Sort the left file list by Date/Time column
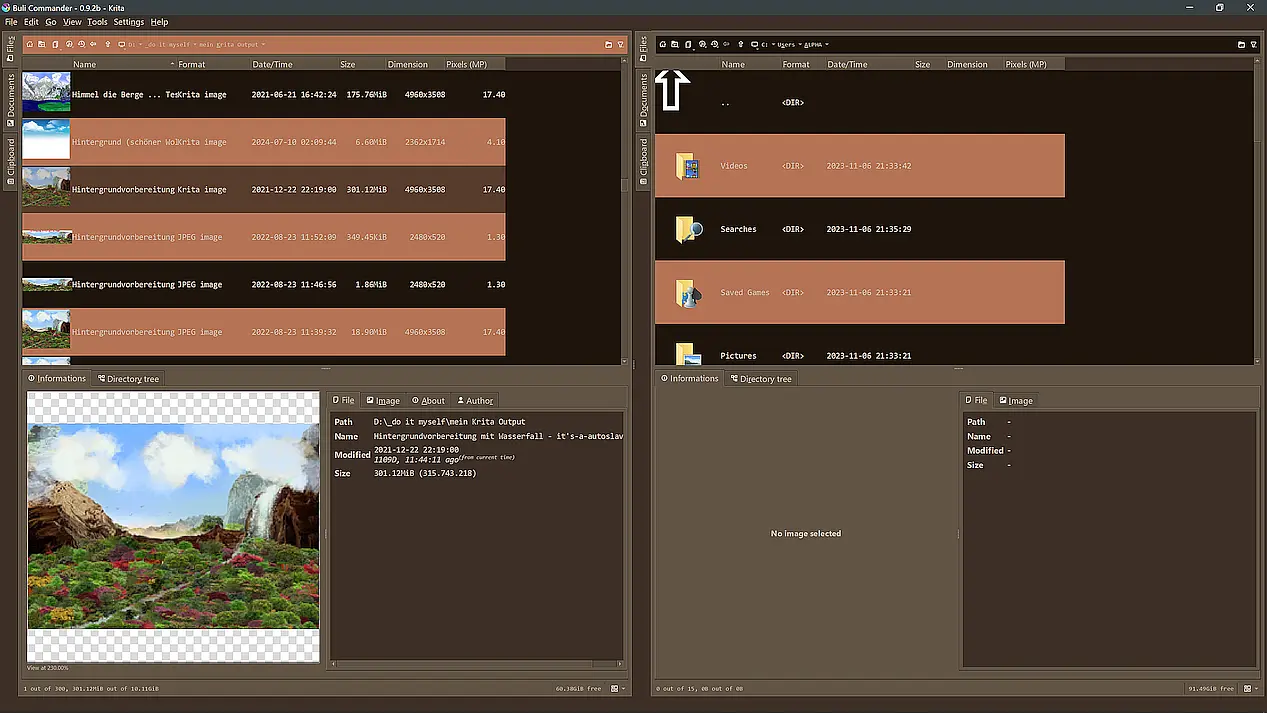This screenshot has height=713, width=1267. click(272, 64)
